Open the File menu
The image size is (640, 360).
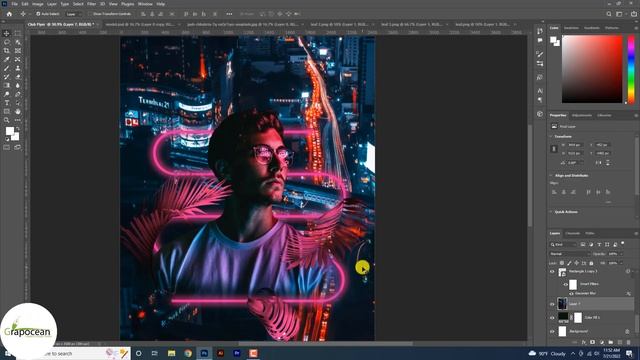point(14,4)
